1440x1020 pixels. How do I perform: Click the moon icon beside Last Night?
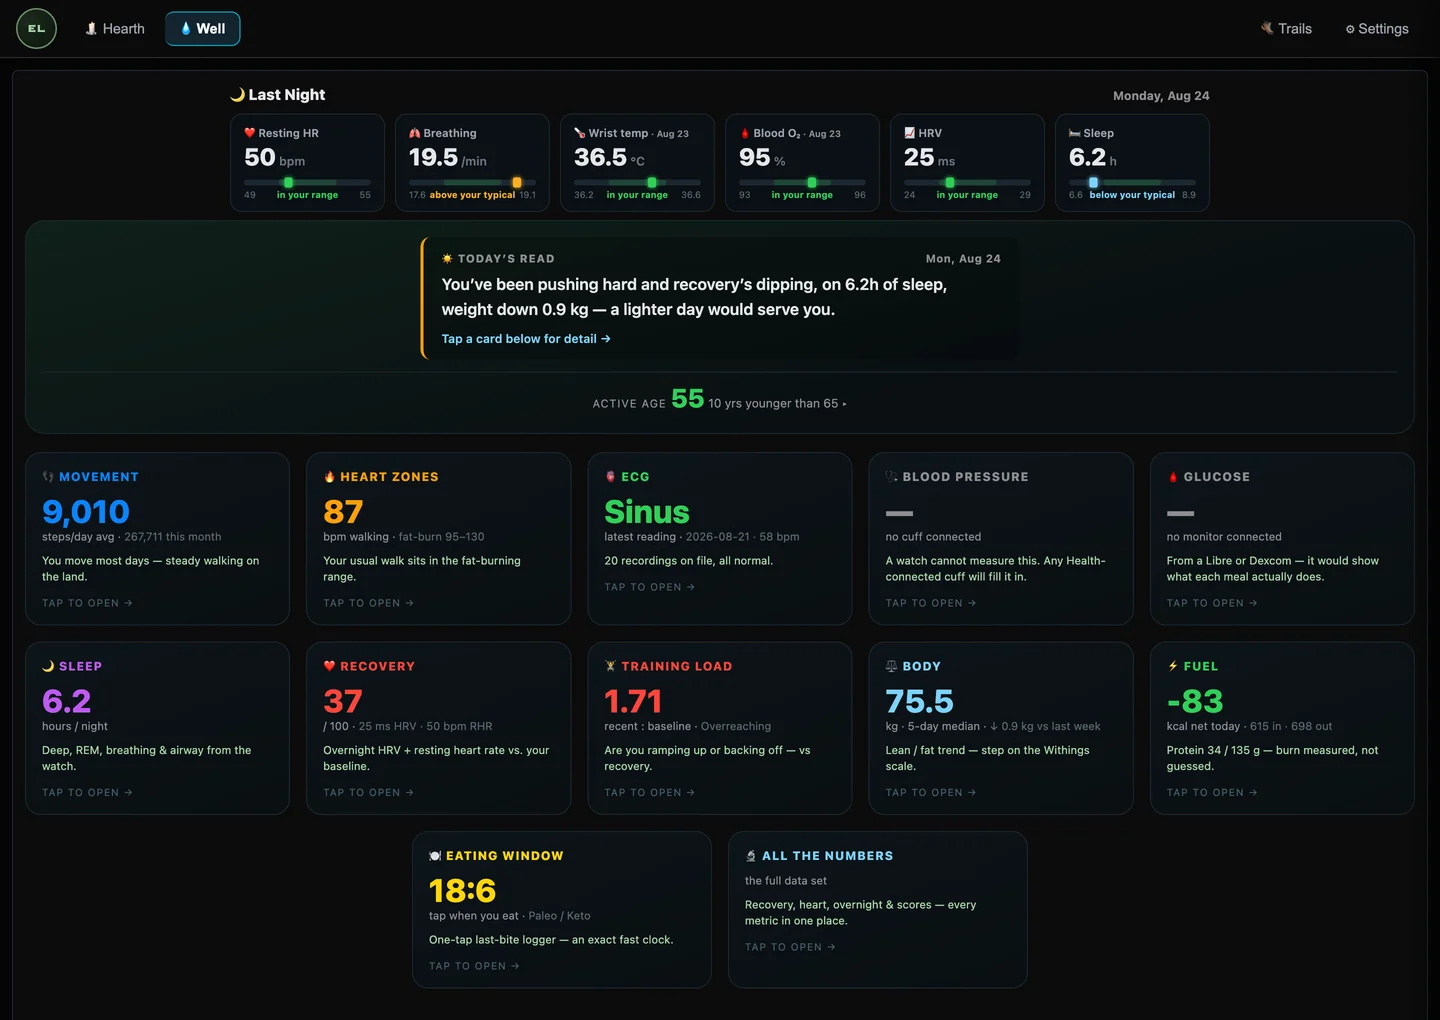coord(238,95)
